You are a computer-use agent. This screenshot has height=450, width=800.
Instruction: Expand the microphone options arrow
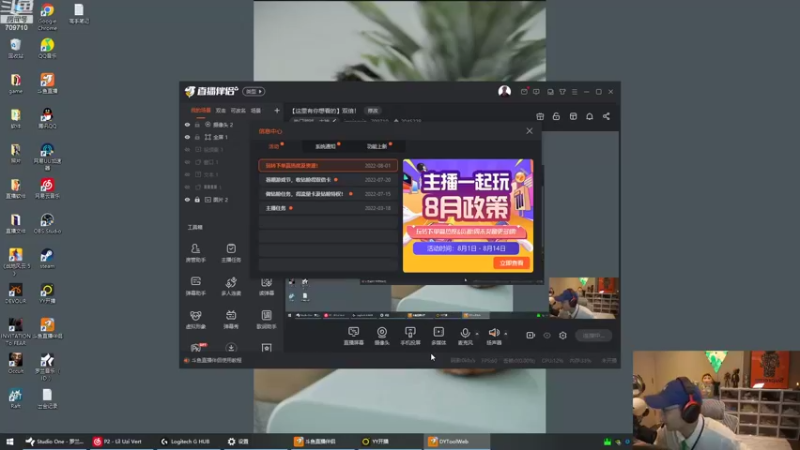tap(477, 334)
